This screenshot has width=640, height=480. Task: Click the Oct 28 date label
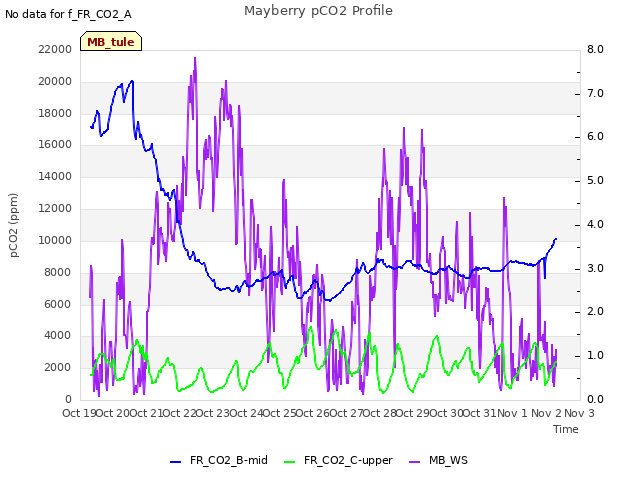point(380,413)
